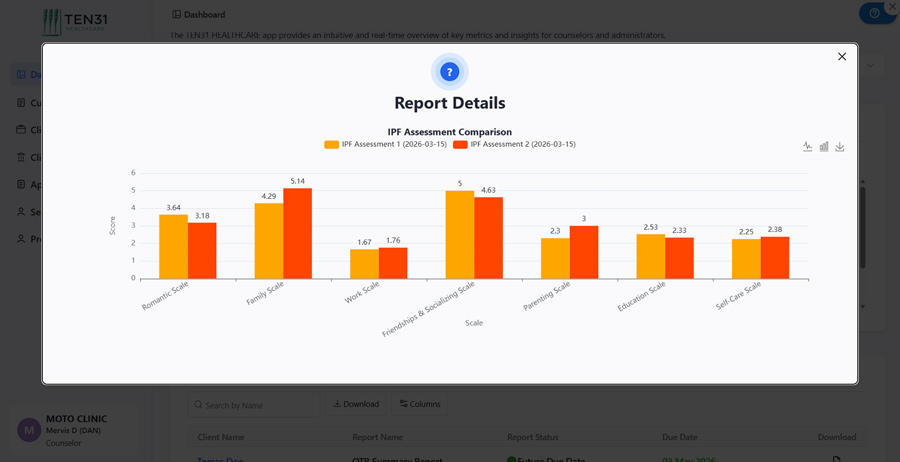Viewport: 900px width, 462px height.
Task: Close the Report Details dialog
Action: (x=842, y=57)
